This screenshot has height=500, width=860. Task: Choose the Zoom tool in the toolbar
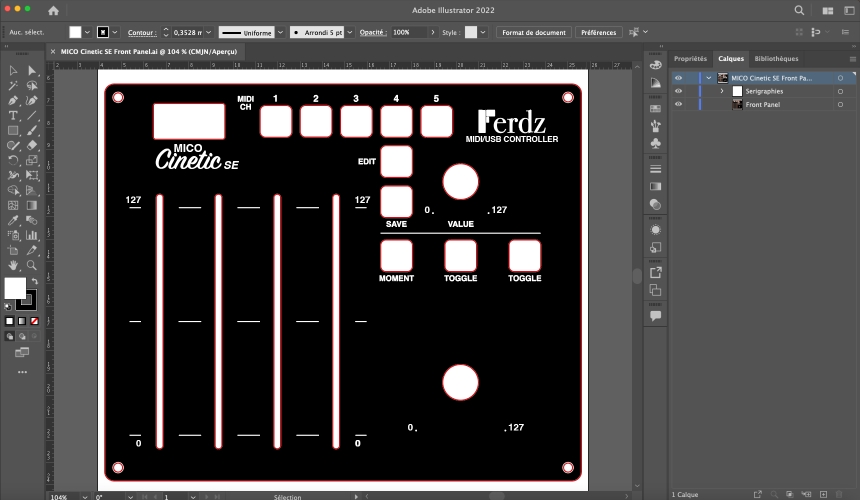[x=32, y=266]
